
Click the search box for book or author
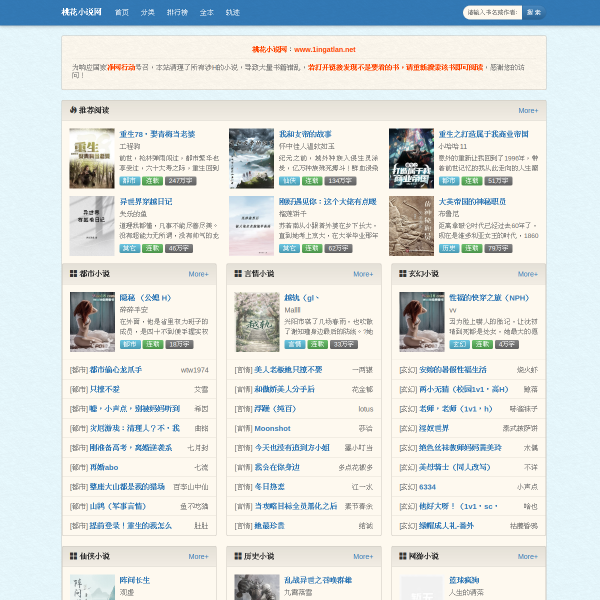tap(492, 13)
